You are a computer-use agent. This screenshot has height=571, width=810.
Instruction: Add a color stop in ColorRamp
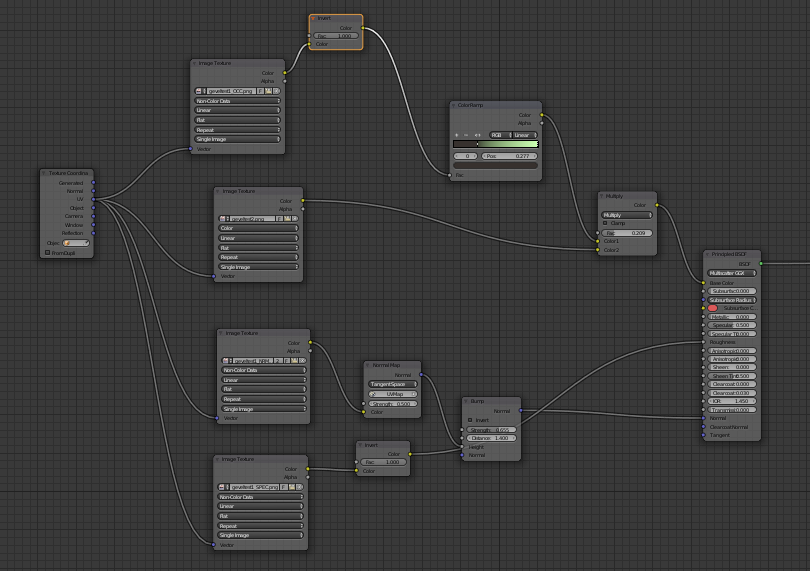(457, 135)
